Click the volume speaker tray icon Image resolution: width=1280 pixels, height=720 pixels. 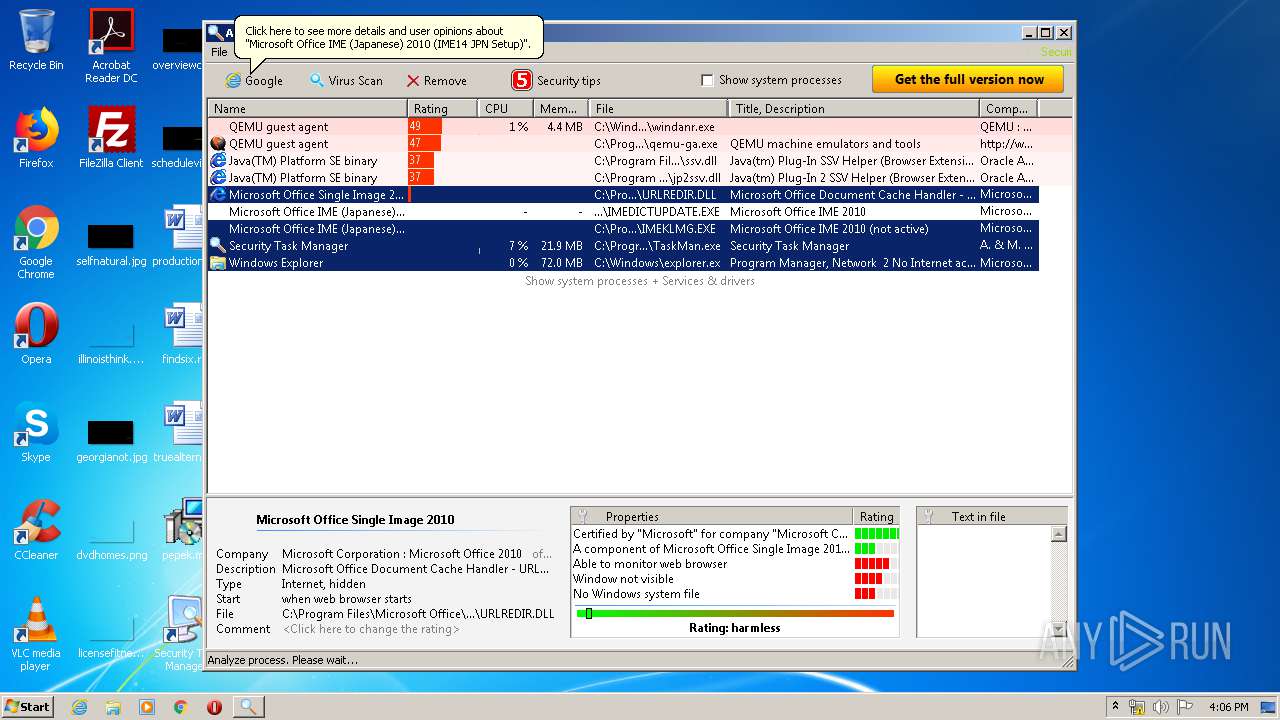click(x=1160, y=707)
